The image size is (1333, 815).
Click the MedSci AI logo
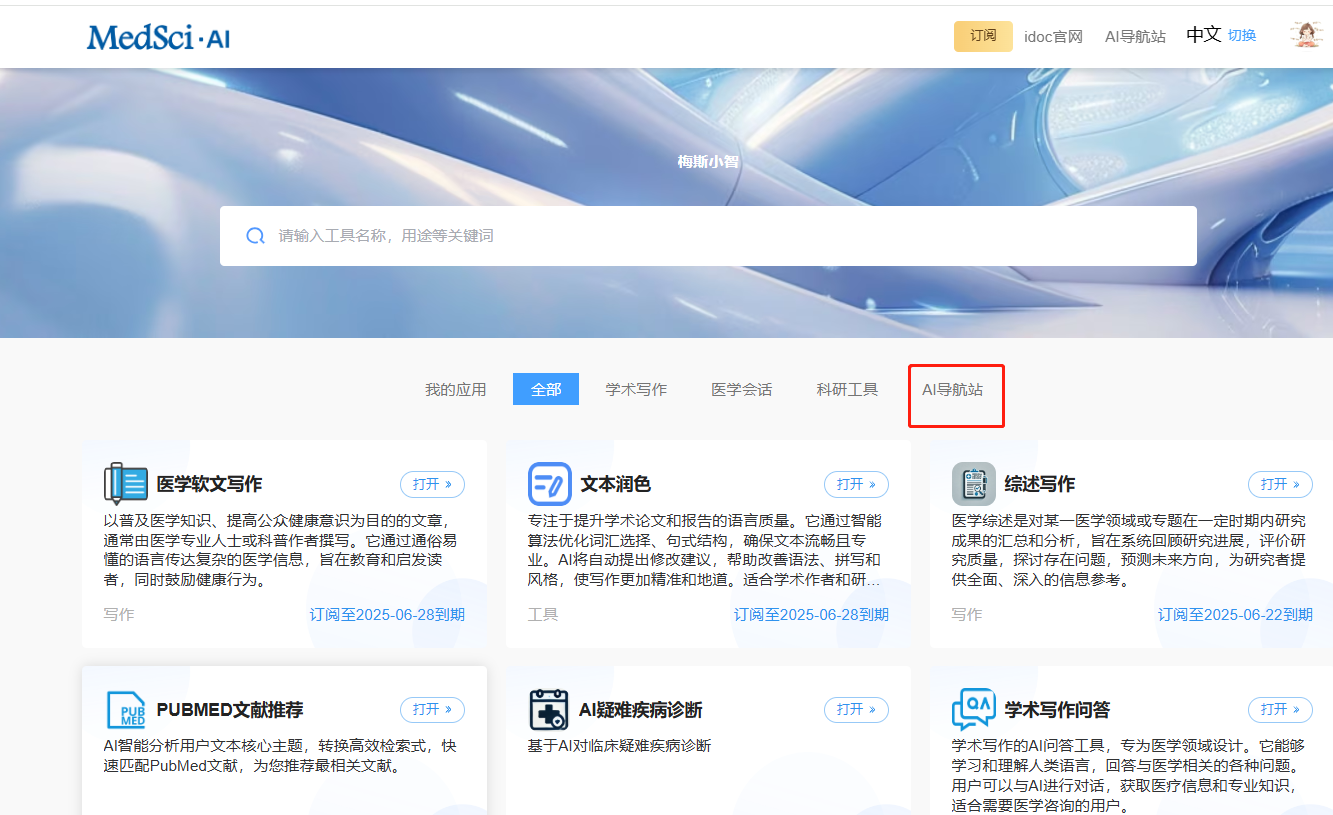tap(158, 38)
